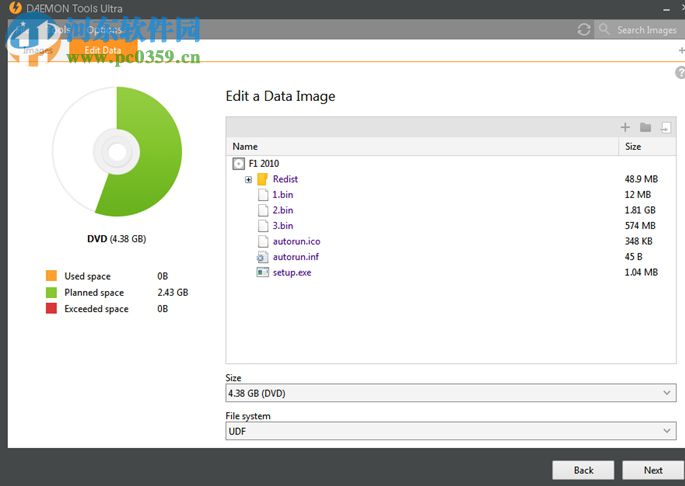
Task: Select the autorun.ico file name
Action: pyautogui.click(x=296, y=241)
